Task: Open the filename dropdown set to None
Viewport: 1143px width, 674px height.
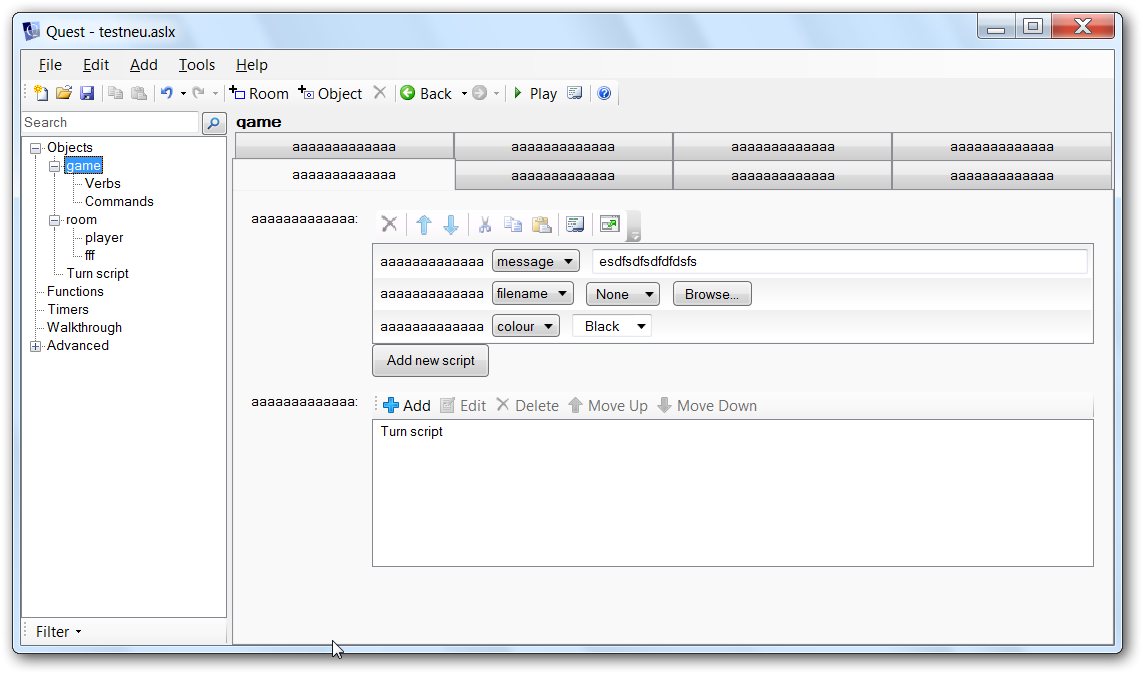Action: pos(622,293)
